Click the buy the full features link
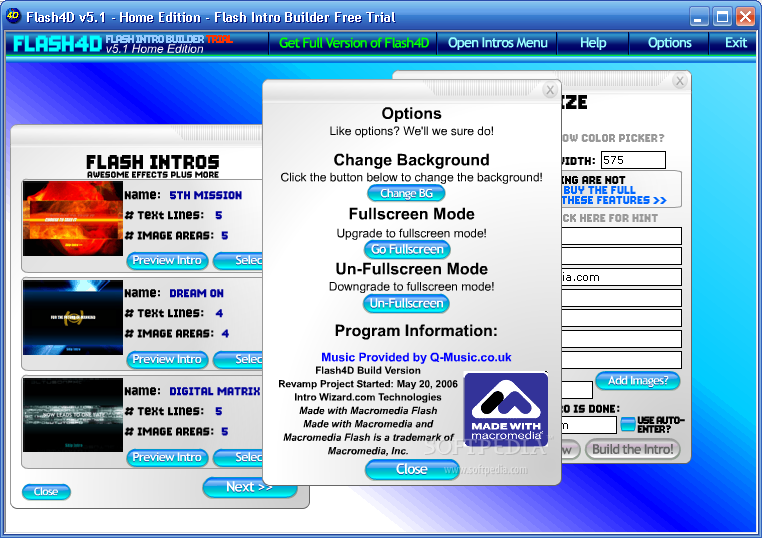Image resolution: width=762 pixels, height=538 pixels. coord(614,195)
